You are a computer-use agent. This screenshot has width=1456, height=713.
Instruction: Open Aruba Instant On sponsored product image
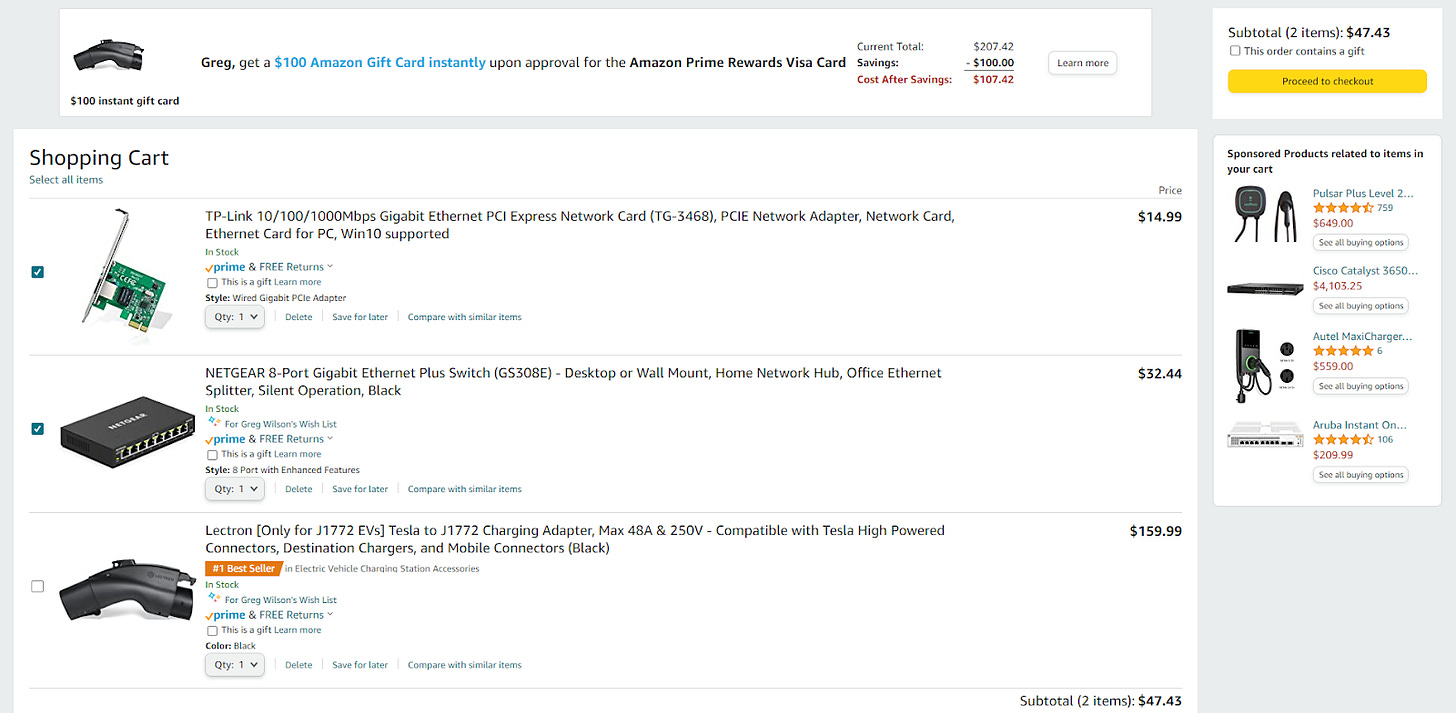click(1266, 437)
